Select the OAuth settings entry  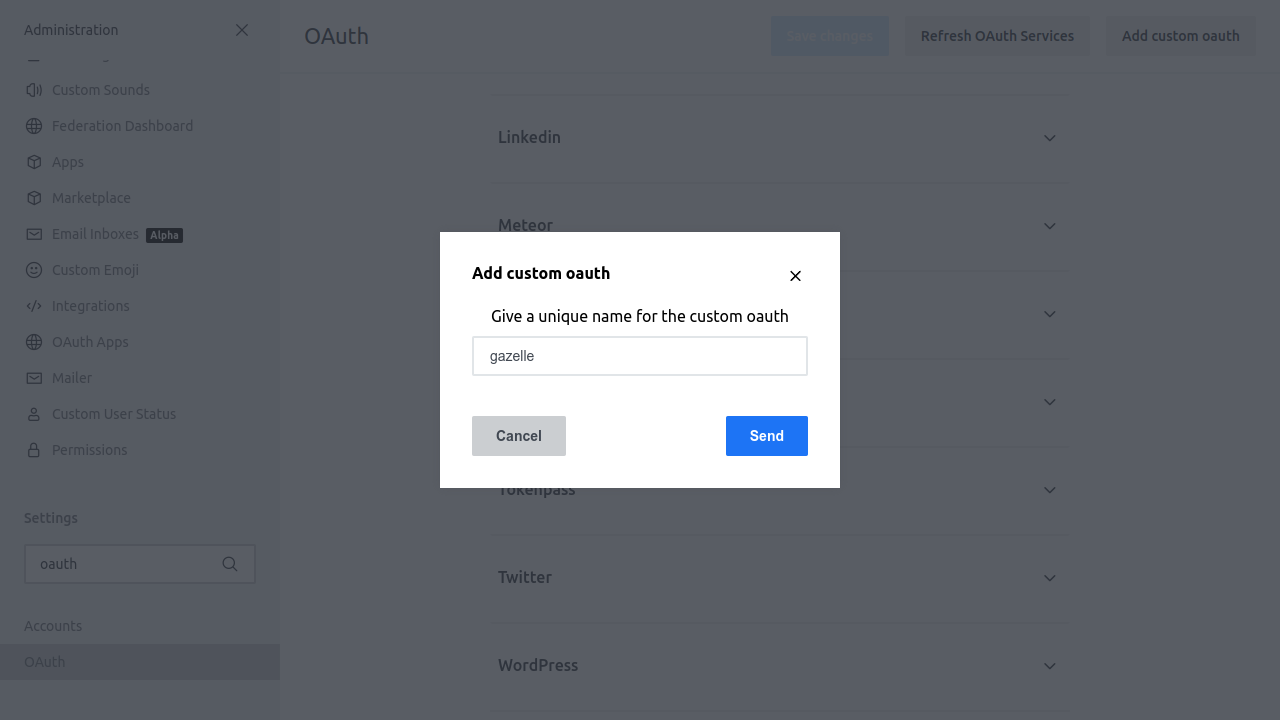pos(45,662)
